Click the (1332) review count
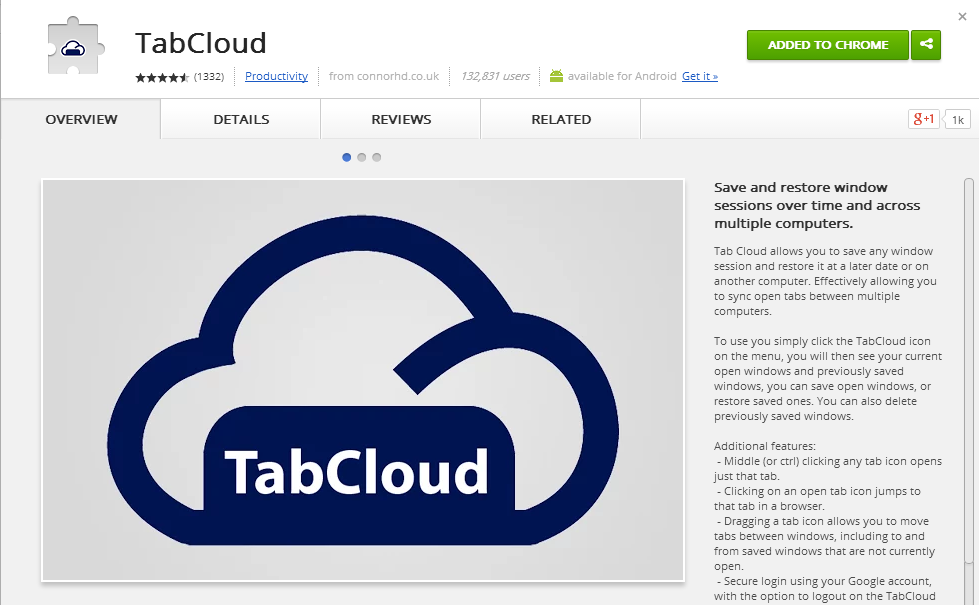Image resolution: width=979 pixels, height=605 pixels. coord(209,76)
